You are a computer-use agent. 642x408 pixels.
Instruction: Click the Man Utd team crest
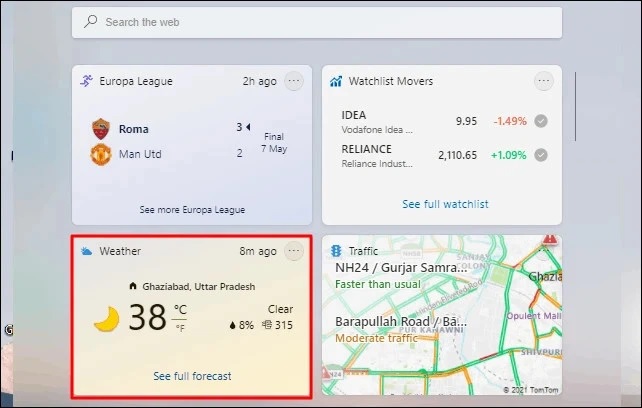point(101,154)
